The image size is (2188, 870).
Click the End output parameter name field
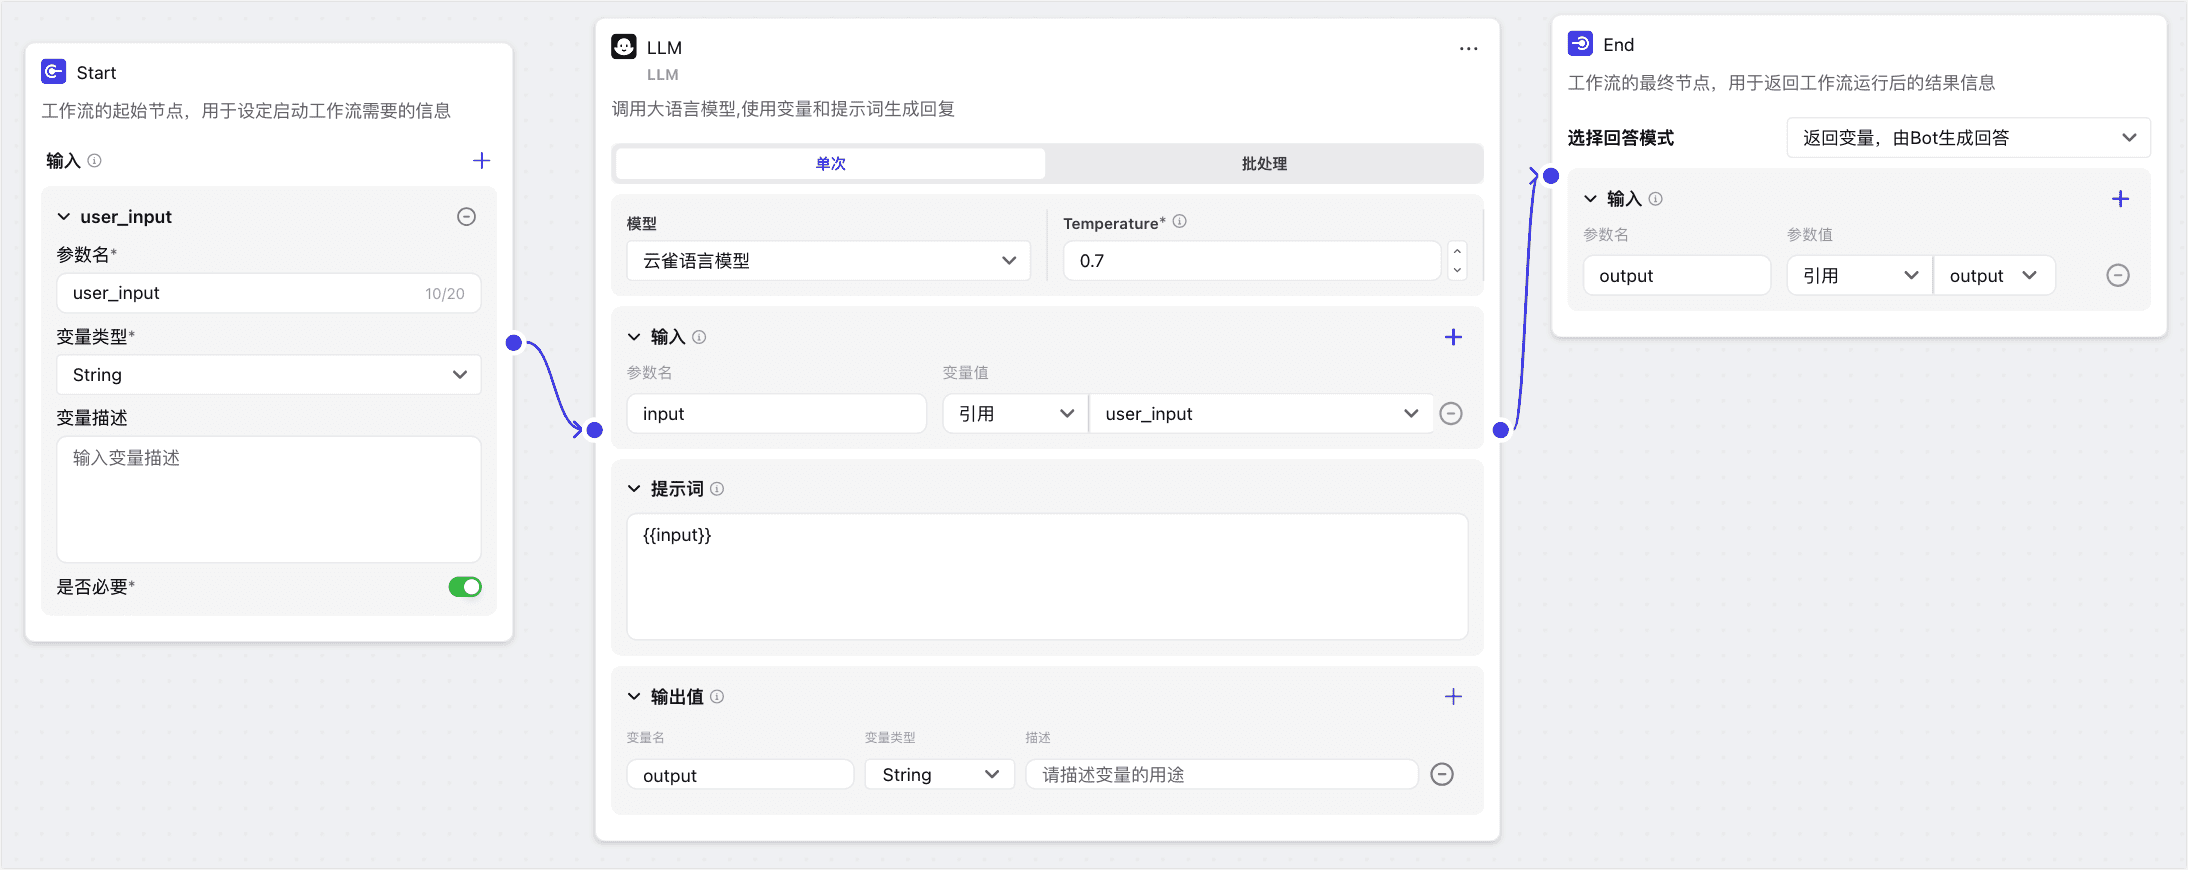tap(1677, 276)
